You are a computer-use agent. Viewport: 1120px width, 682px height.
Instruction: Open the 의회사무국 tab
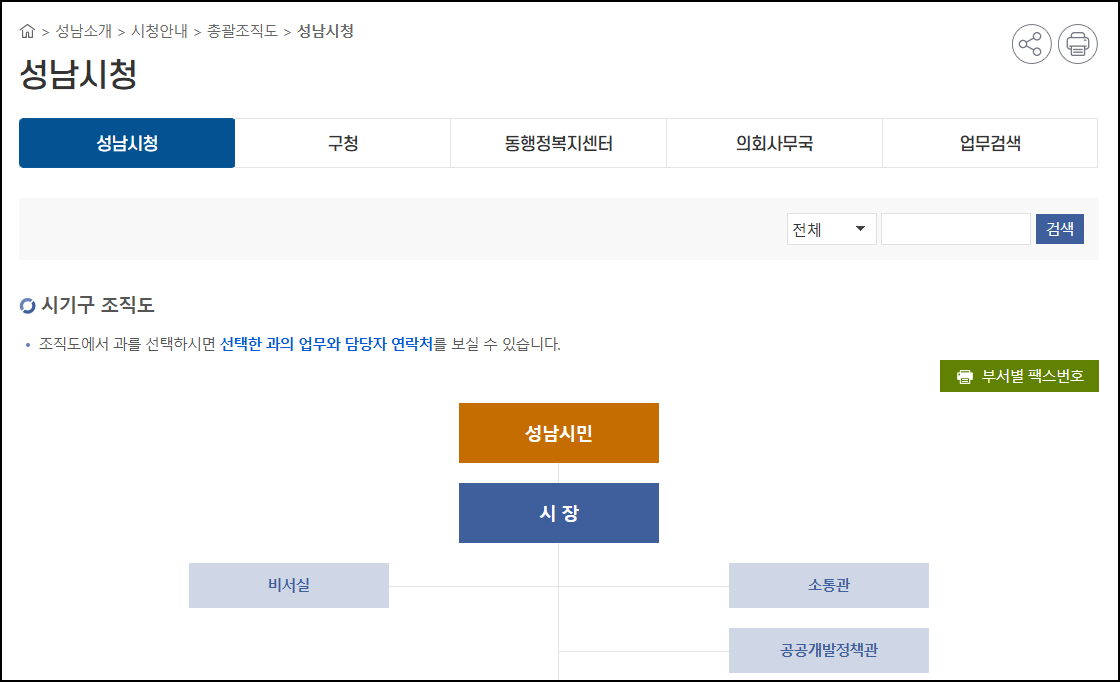tap(774, 143)
